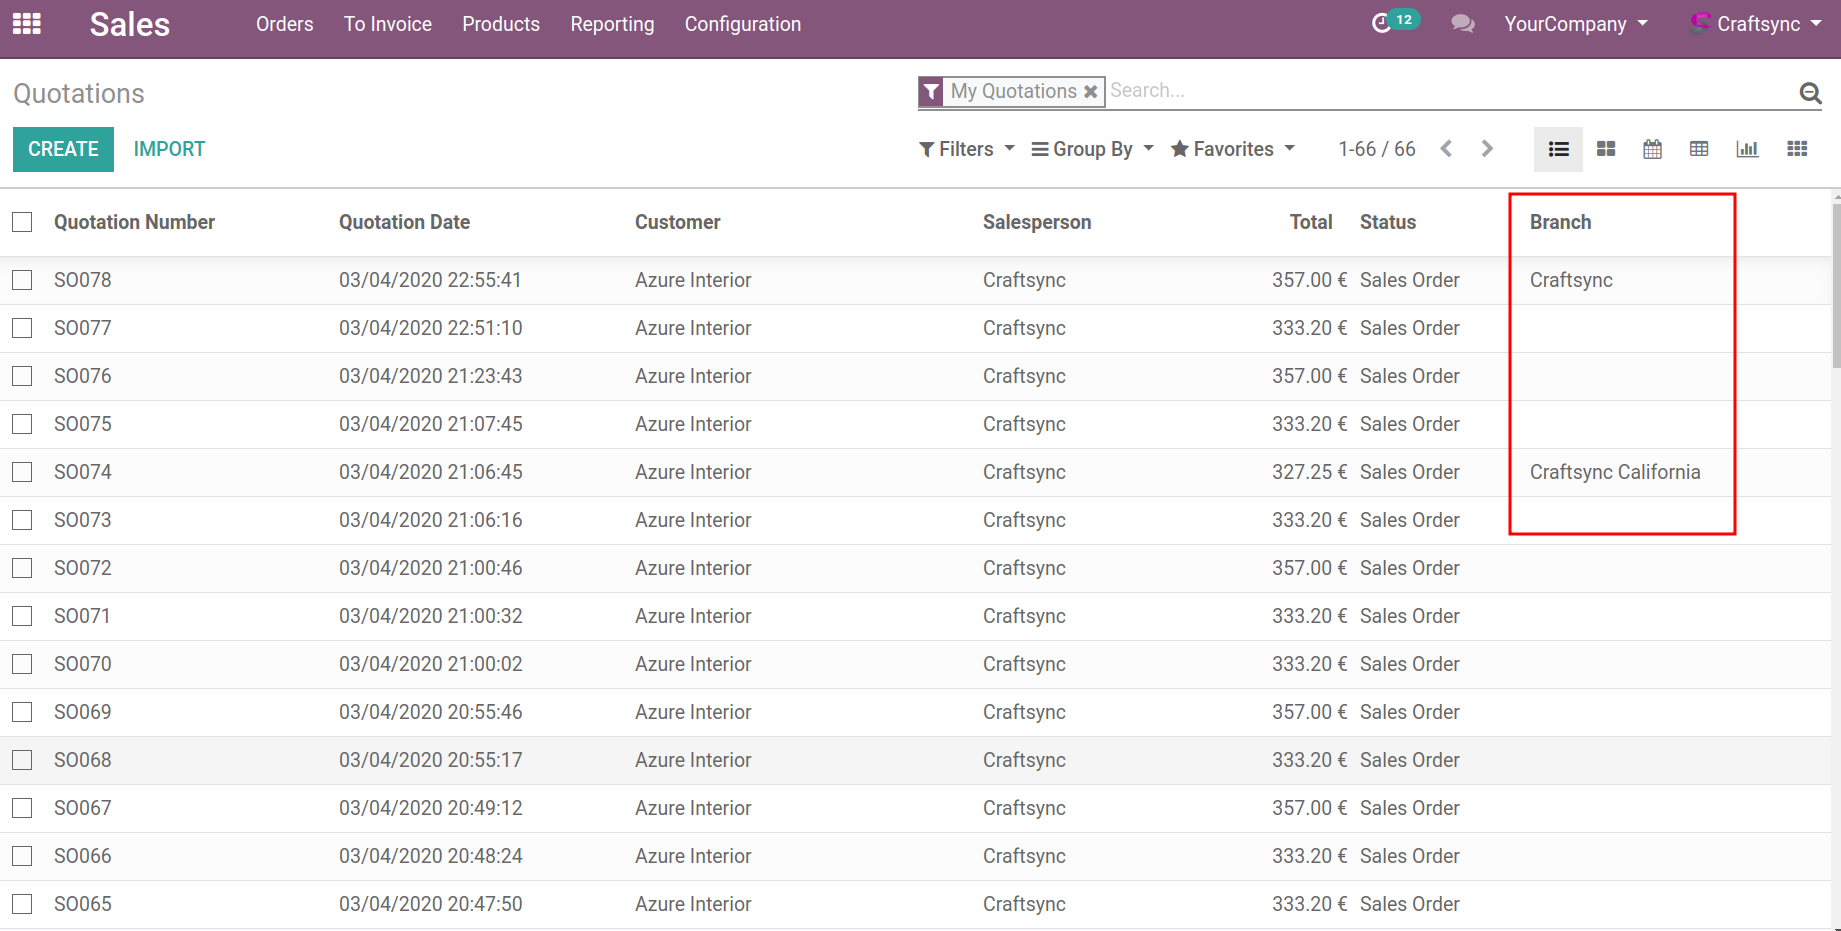1841x931 pixels.
Task: Open the Configuration menu
Action: 742,24
